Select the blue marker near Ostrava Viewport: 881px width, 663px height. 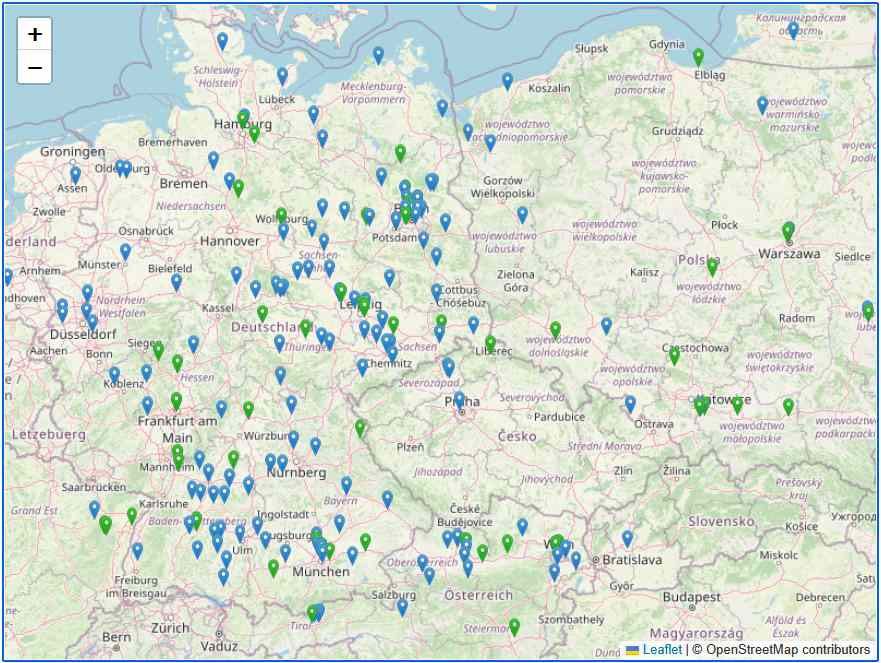pyautogui.click(x=630, y=404)
